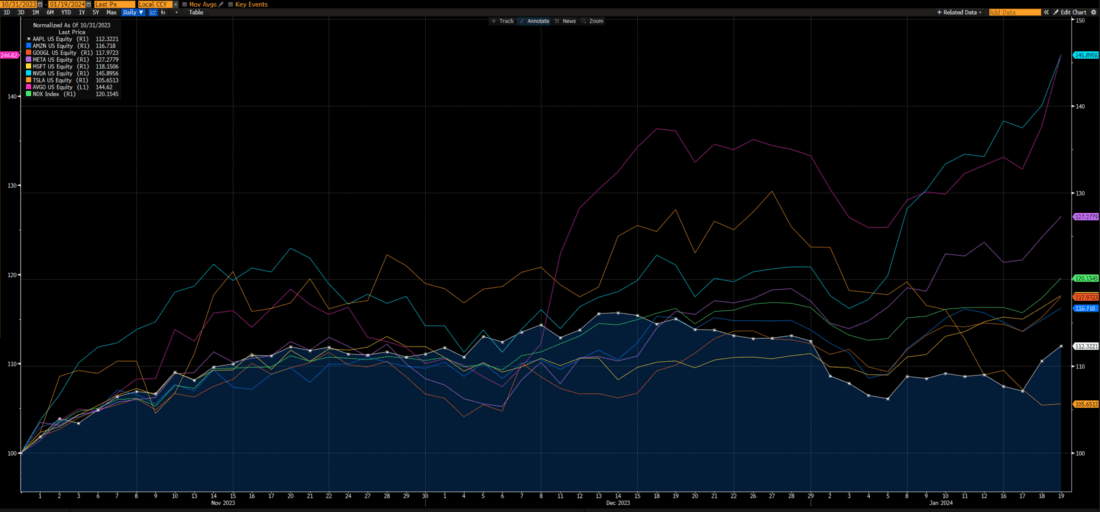Click the NVDA cyan legend swatch
1100x512 pixels.
tap(29, 72)
